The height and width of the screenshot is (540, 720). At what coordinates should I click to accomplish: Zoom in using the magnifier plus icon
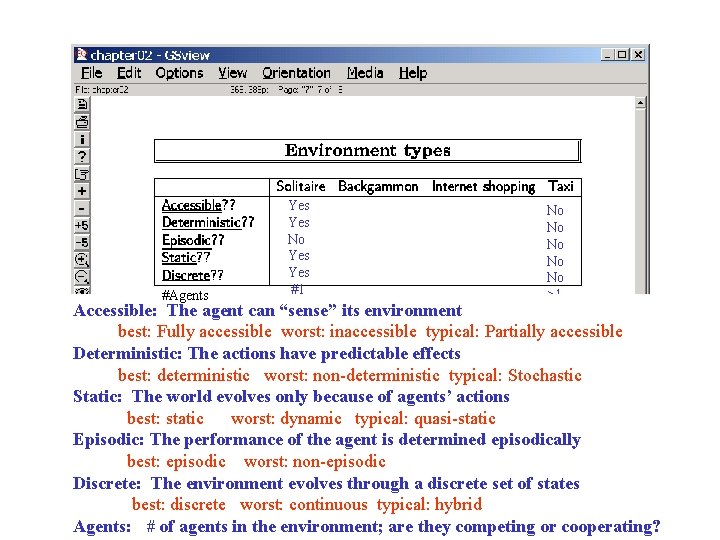click(82, 259)
